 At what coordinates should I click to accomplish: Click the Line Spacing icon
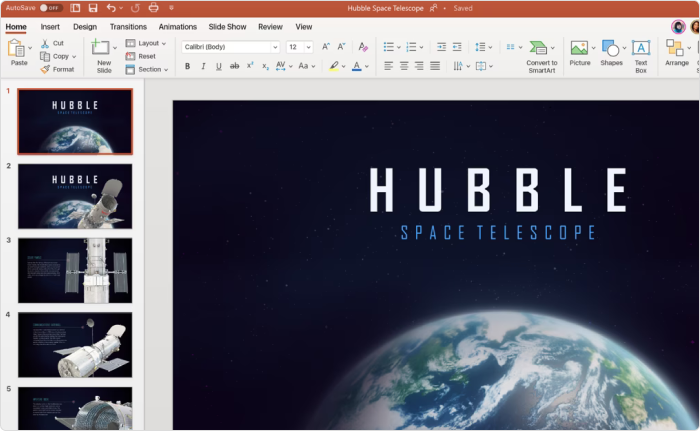tap(480, 47)
